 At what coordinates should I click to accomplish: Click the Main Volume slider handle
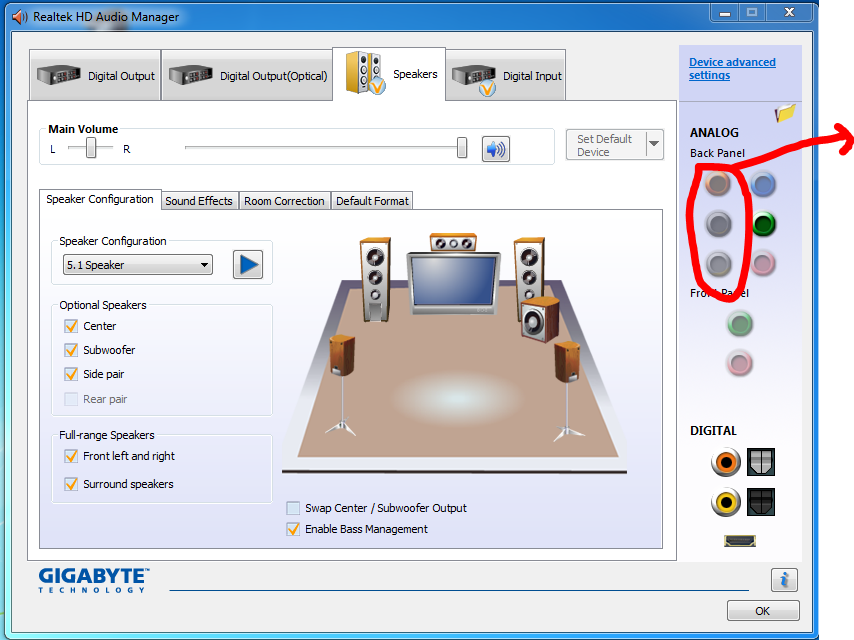pos(462,148)
